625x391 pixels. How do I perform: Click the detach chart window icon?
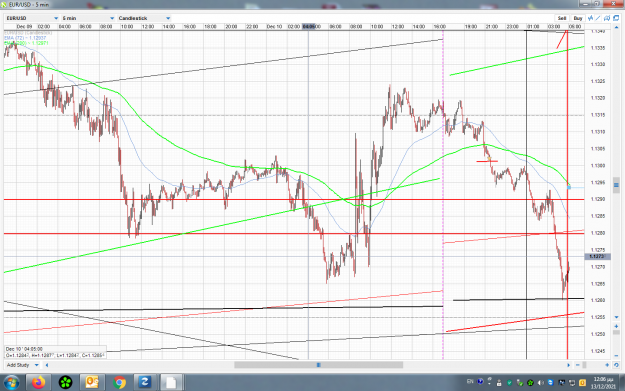[x=616, y=18]
